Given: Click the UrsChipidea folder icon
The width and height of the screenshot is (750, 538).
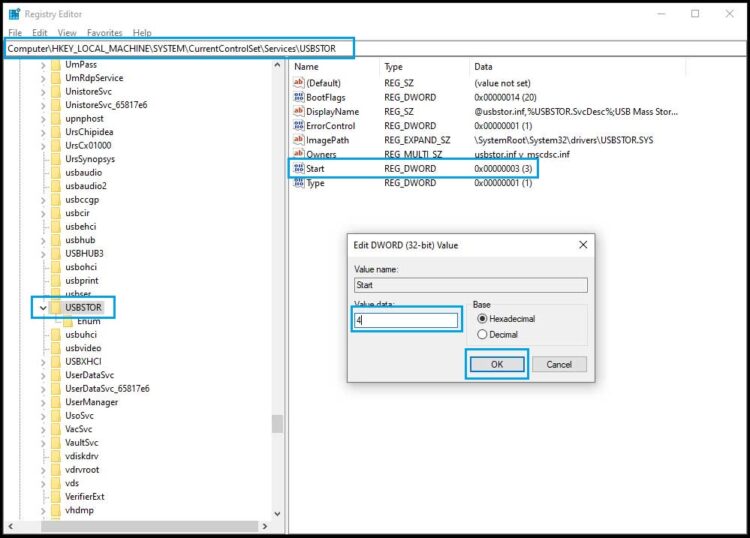Looking at the screenshot, I should click(x=56, y=132).
